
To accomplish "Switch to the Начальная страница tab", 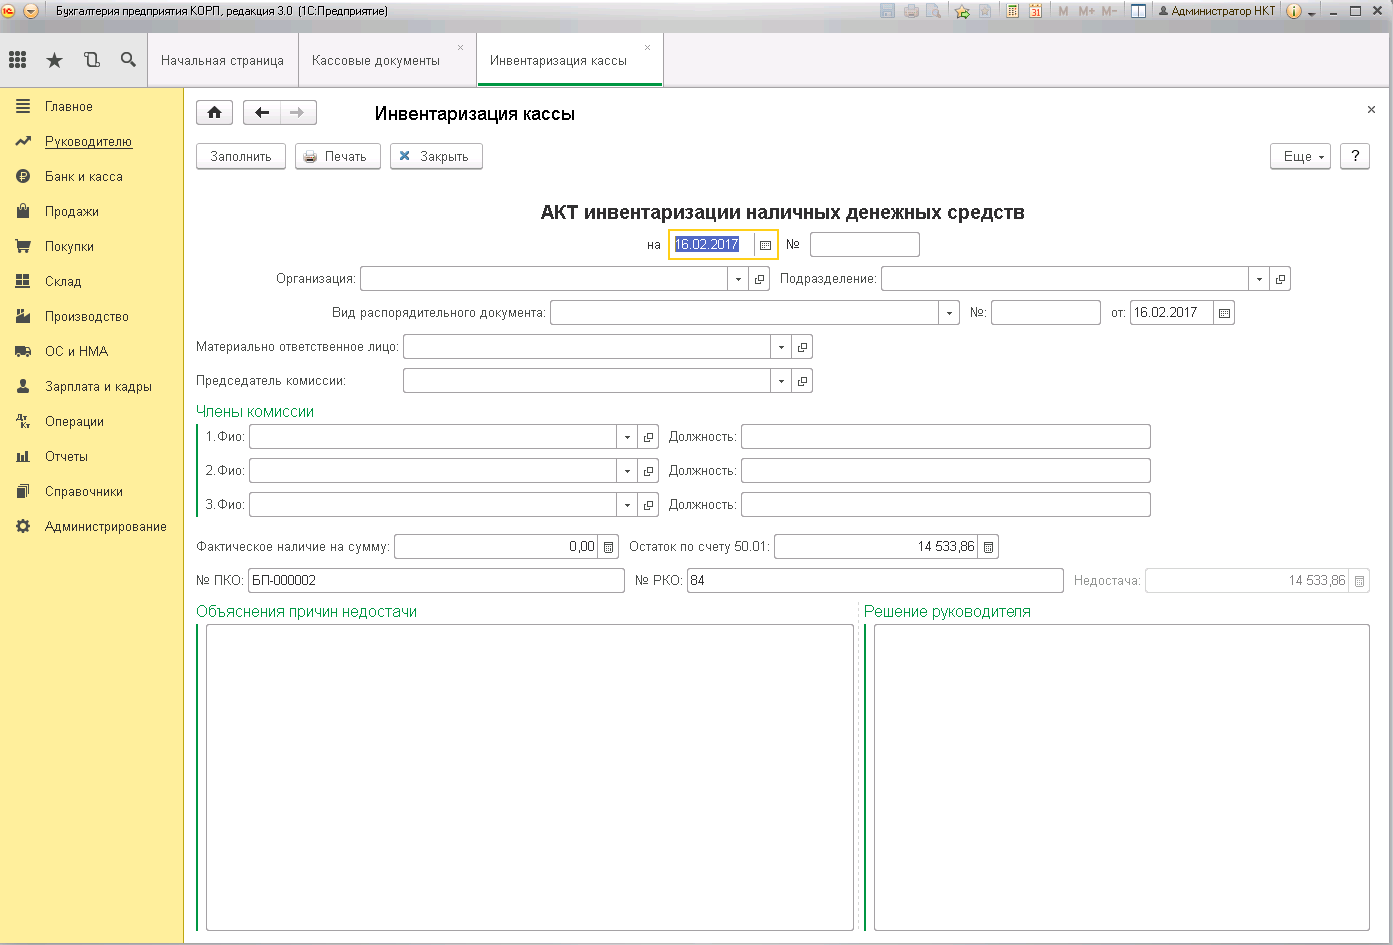I will (x=222, y=60).
